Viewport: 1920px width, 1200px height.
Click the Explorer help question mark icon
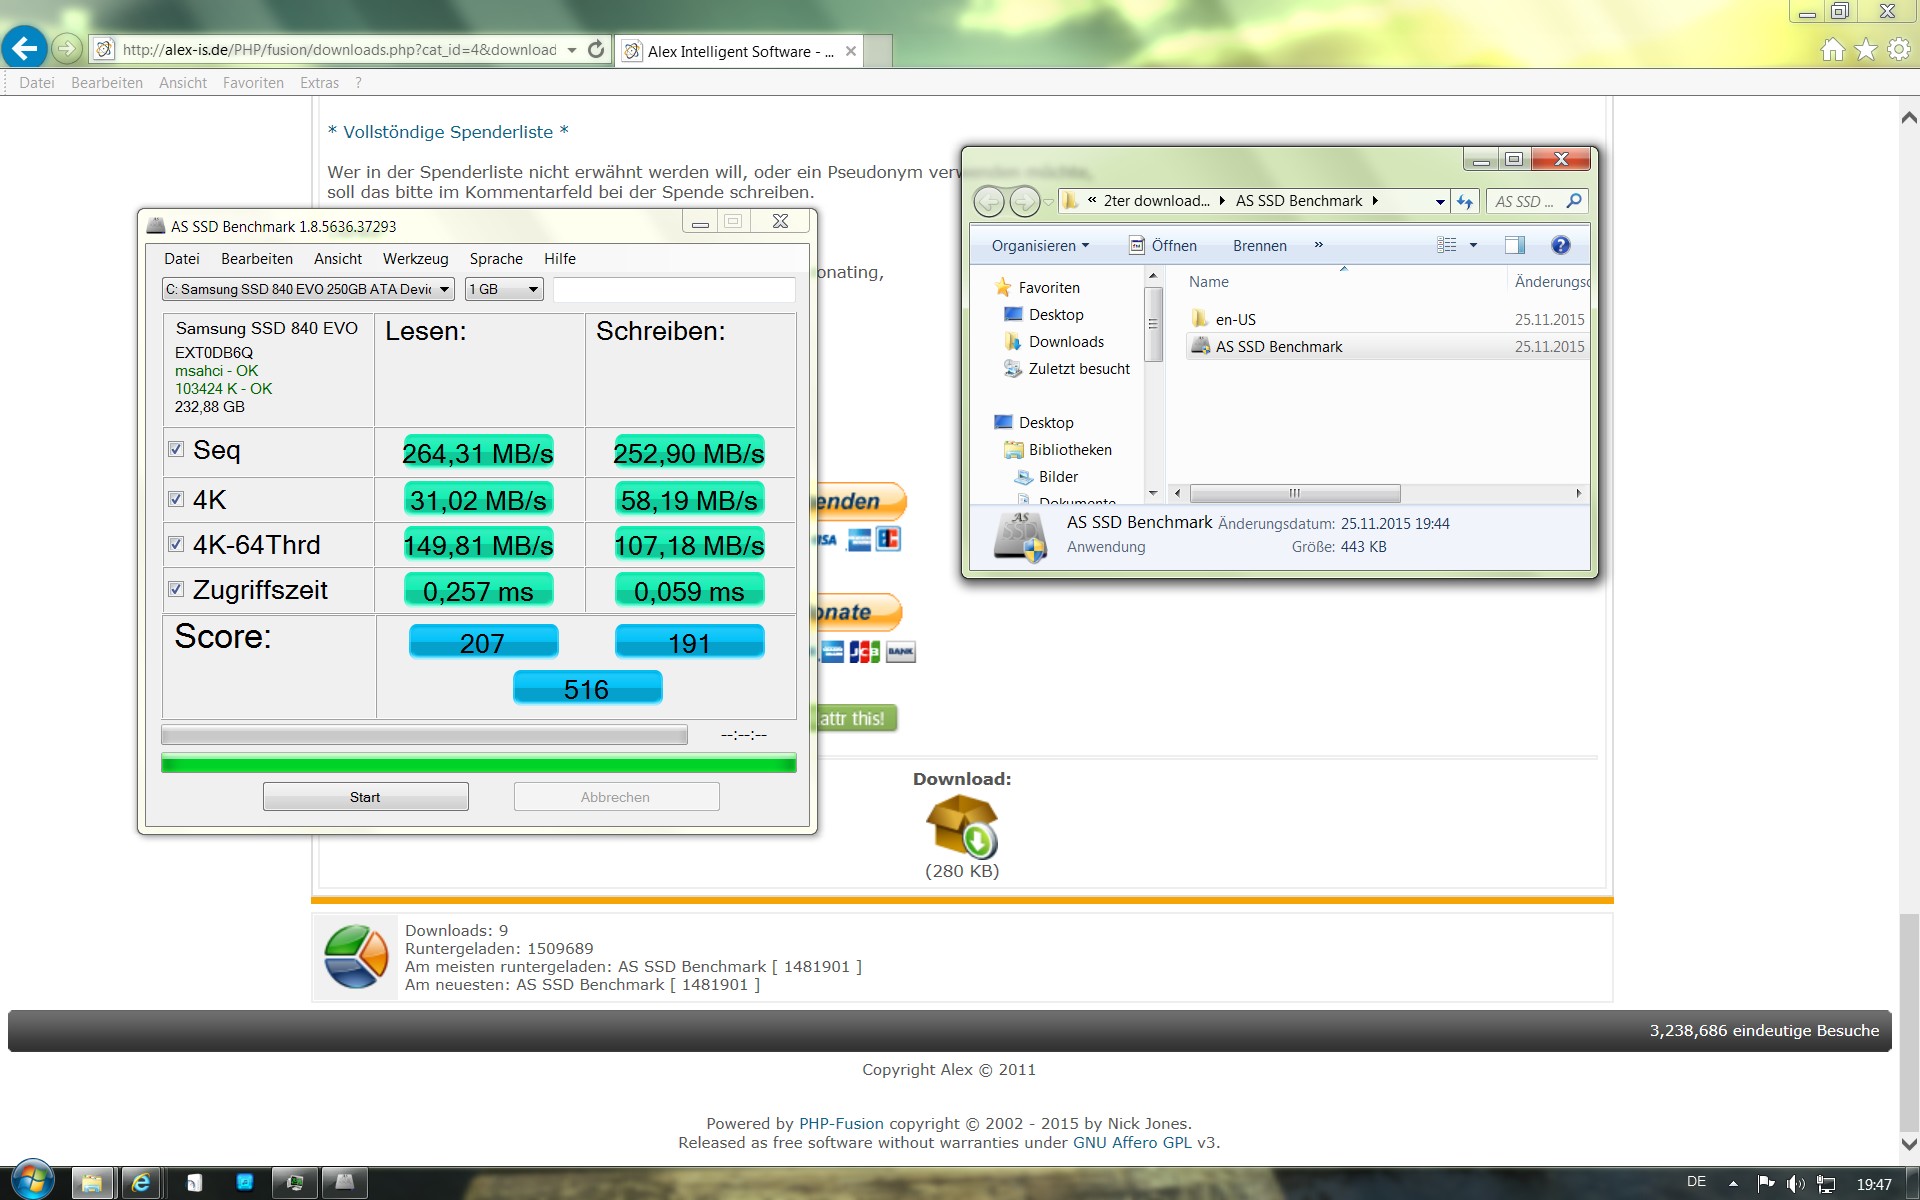[1560, 245]
